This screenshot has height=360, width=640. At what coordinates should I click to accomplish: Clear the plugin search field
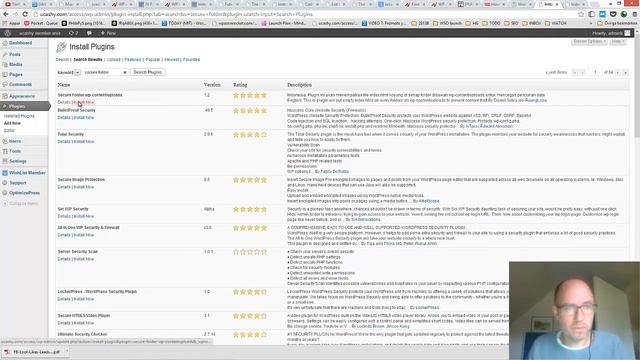click(124, 72)
